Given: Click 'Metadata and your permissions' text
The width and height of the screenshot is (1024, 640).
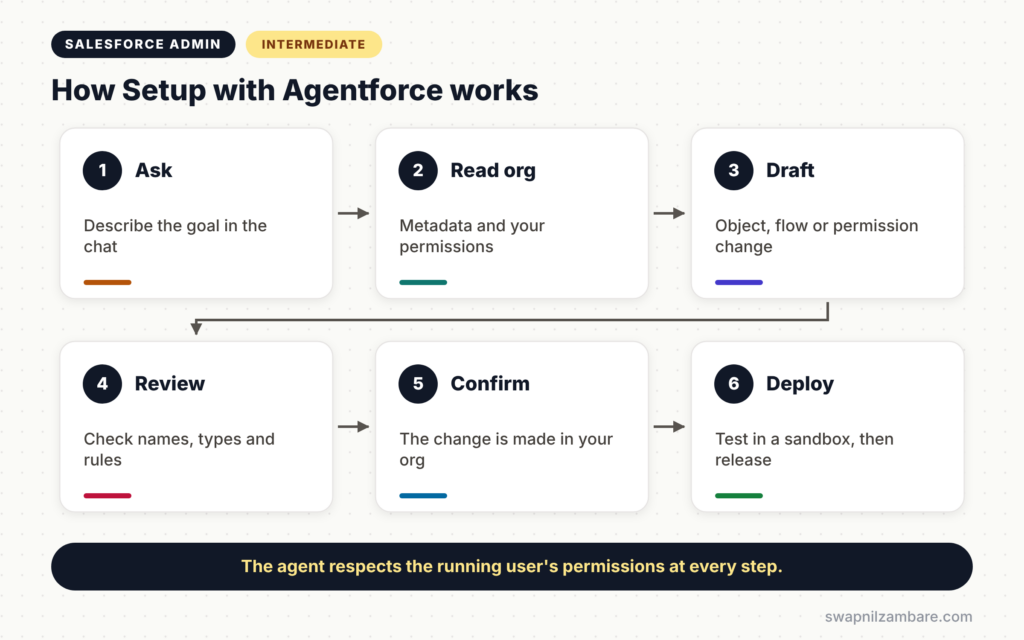Looking at the screenshot, I should (x=472, y=236).
